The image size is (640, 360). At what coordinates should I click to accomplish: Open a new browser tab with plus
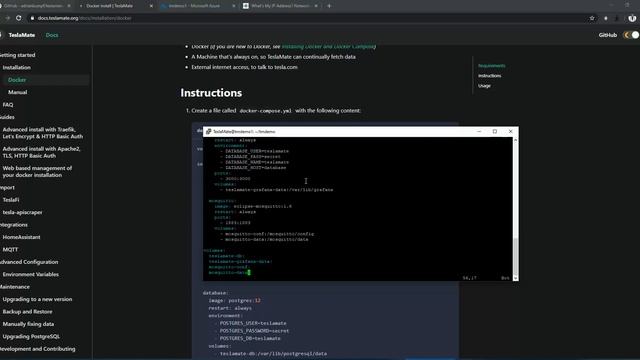pos(329,6)
